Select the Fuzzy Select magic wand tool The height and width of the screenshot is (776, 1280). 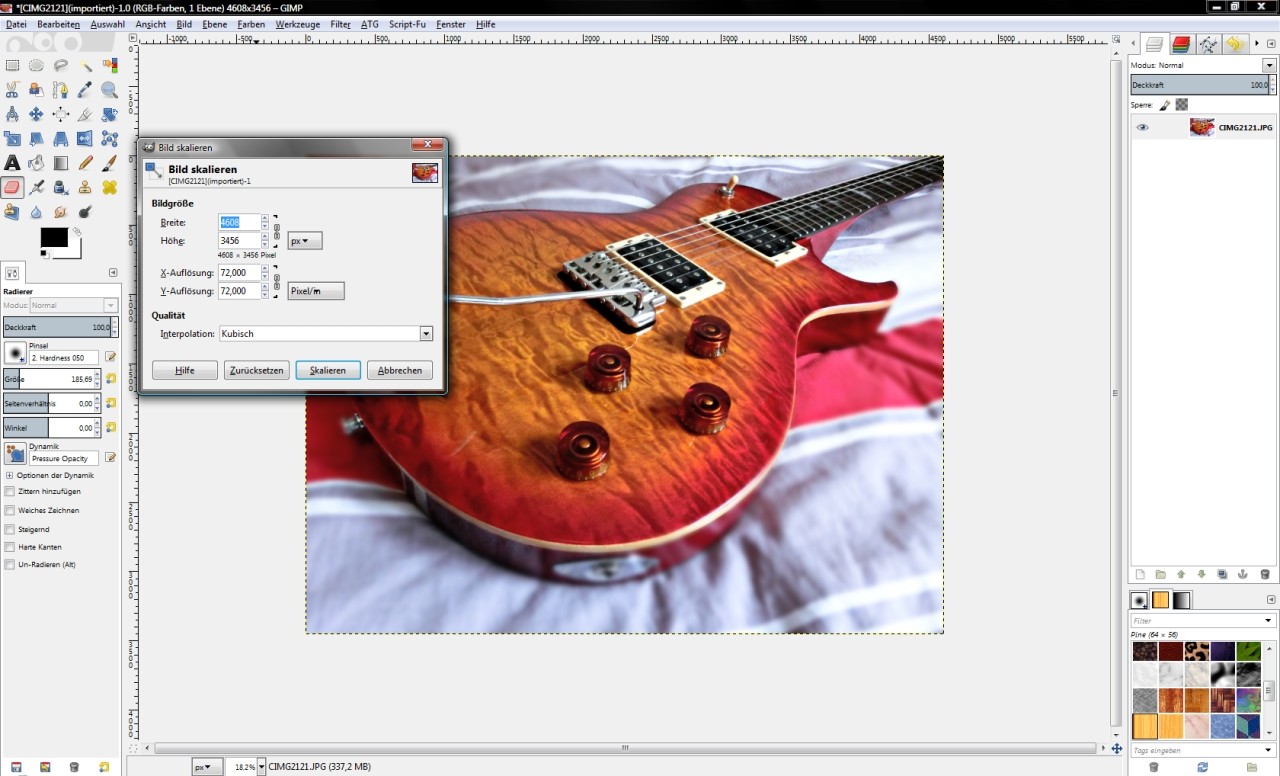click(86, 66)
